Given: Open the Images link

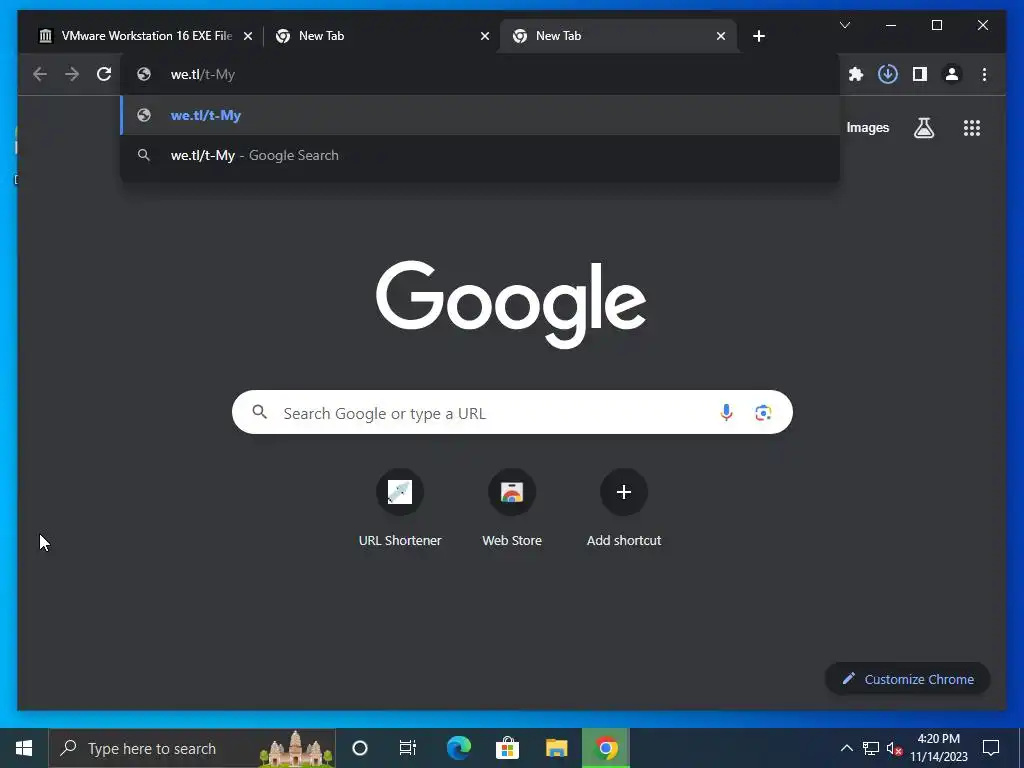Looking at the screenshot, I should 867,128.
